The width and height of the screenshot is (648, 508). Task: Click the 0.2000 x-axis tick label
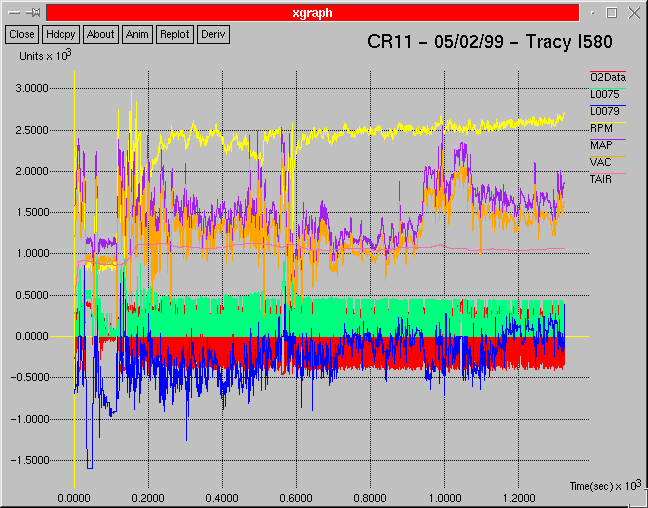click(148, 498)
